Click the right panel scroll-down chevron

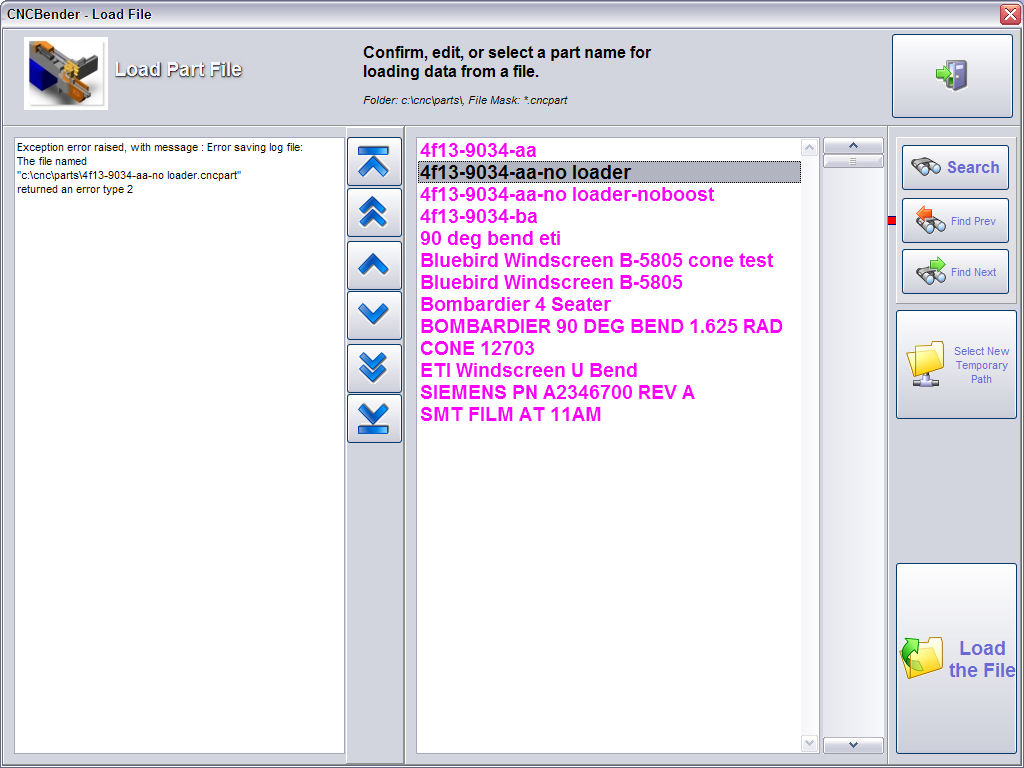[853, 745]
